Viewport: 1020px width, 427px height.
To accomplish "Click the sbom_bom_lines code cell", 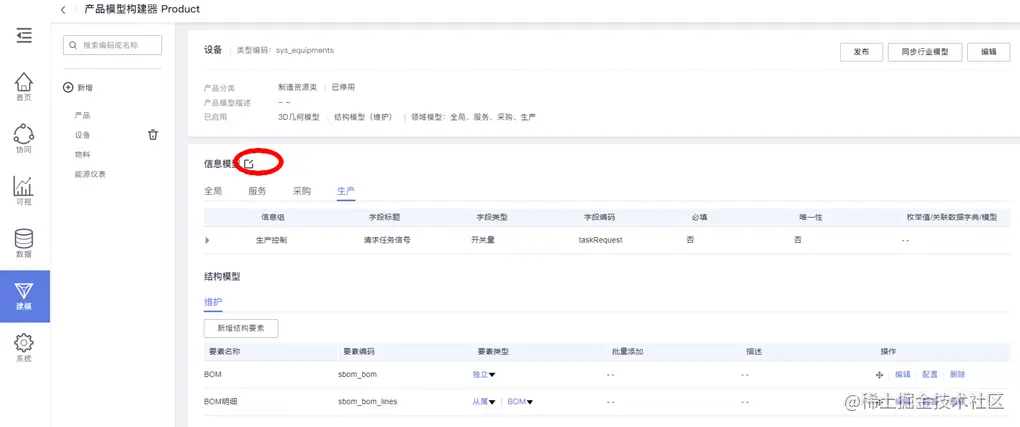I will tap(370, 402).
